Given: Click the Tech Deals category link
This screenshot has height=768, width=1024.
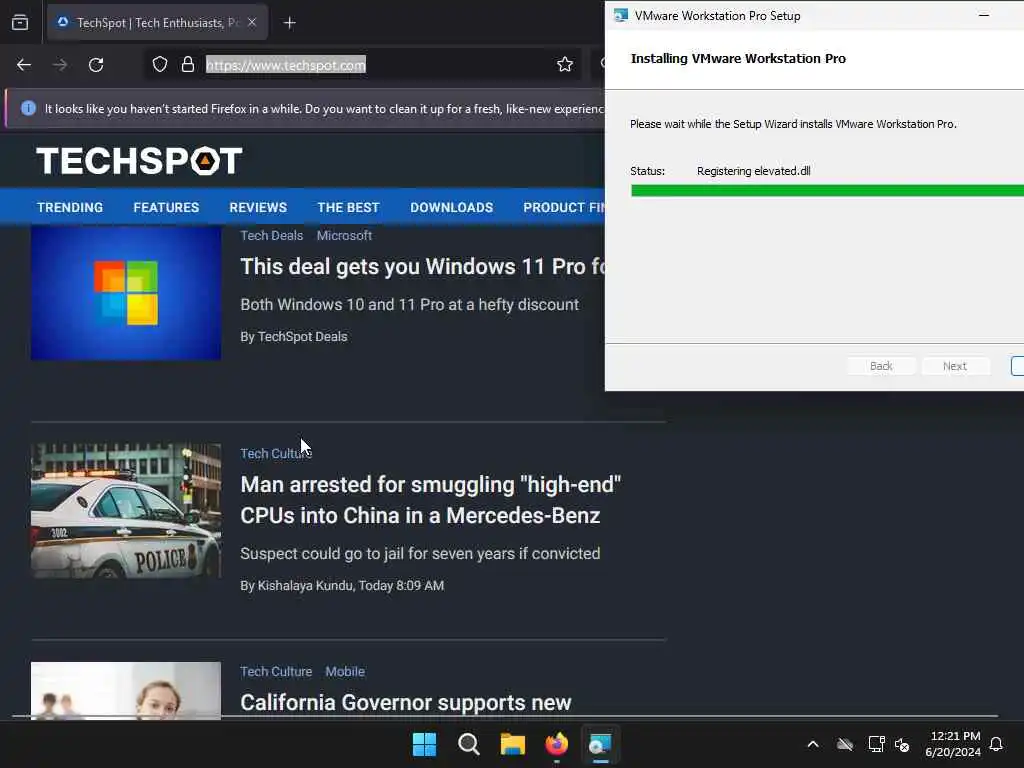Looking at the screenshot, I should point(272,236).
